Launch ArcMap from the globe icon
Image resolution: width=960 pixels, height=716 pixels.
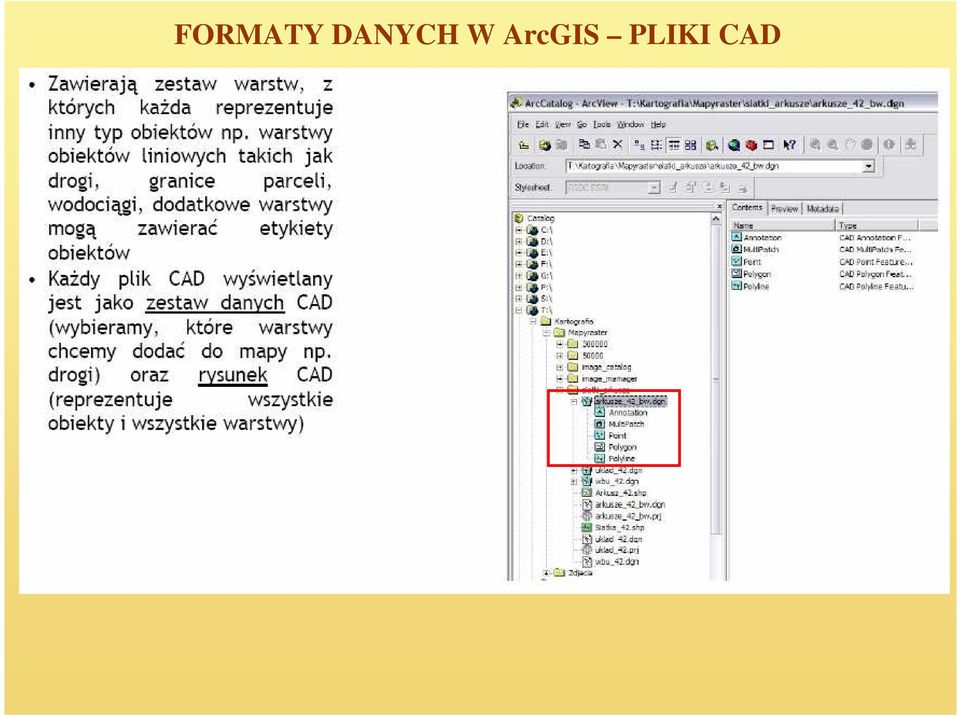734,145
